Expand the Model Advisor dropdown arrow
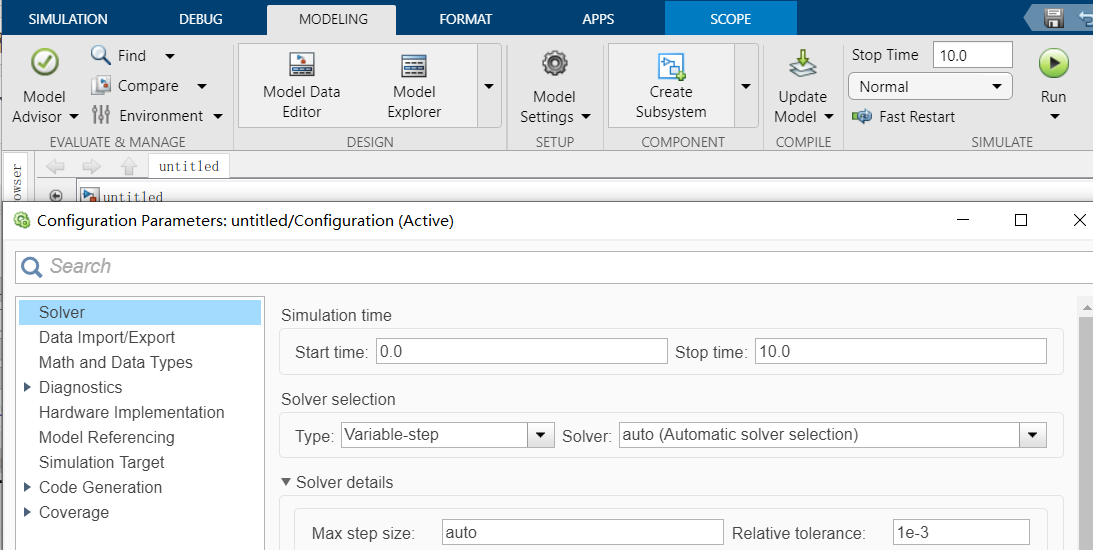This screenshot has height=550, width=1093. pos(75,116)
